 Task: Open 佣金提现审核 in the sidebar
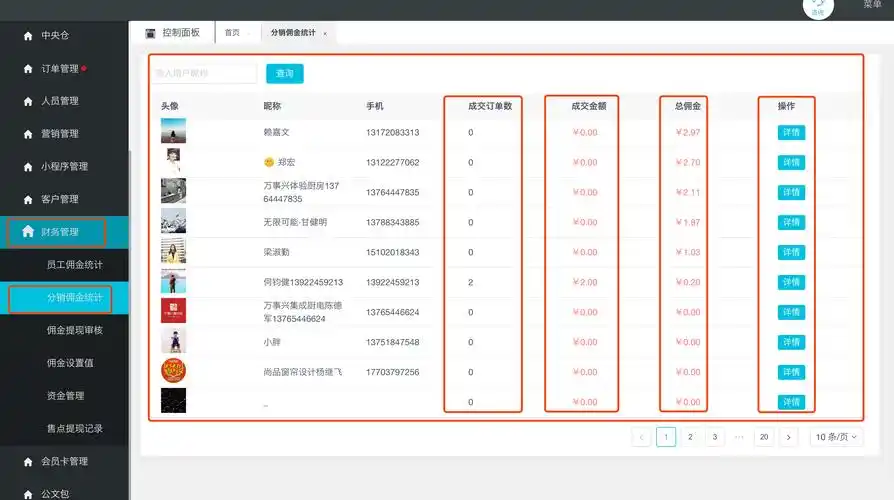tap(74, 330)
